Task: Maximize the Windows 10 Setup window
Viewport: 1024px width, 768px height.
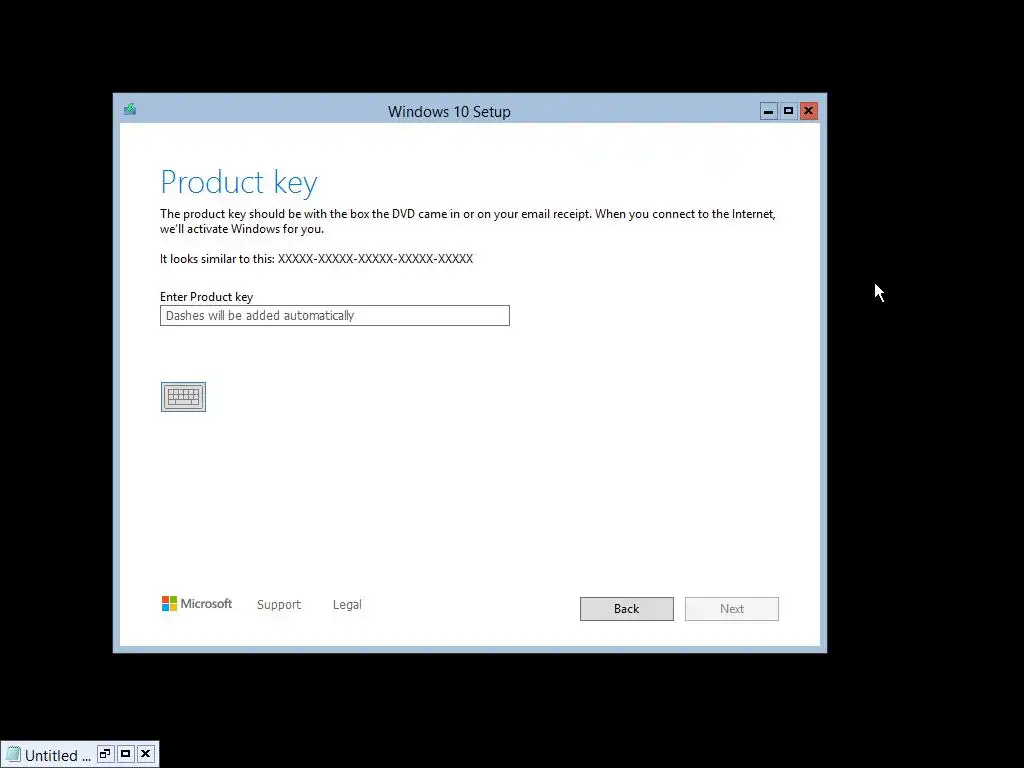Action: [x=788, y=111]
